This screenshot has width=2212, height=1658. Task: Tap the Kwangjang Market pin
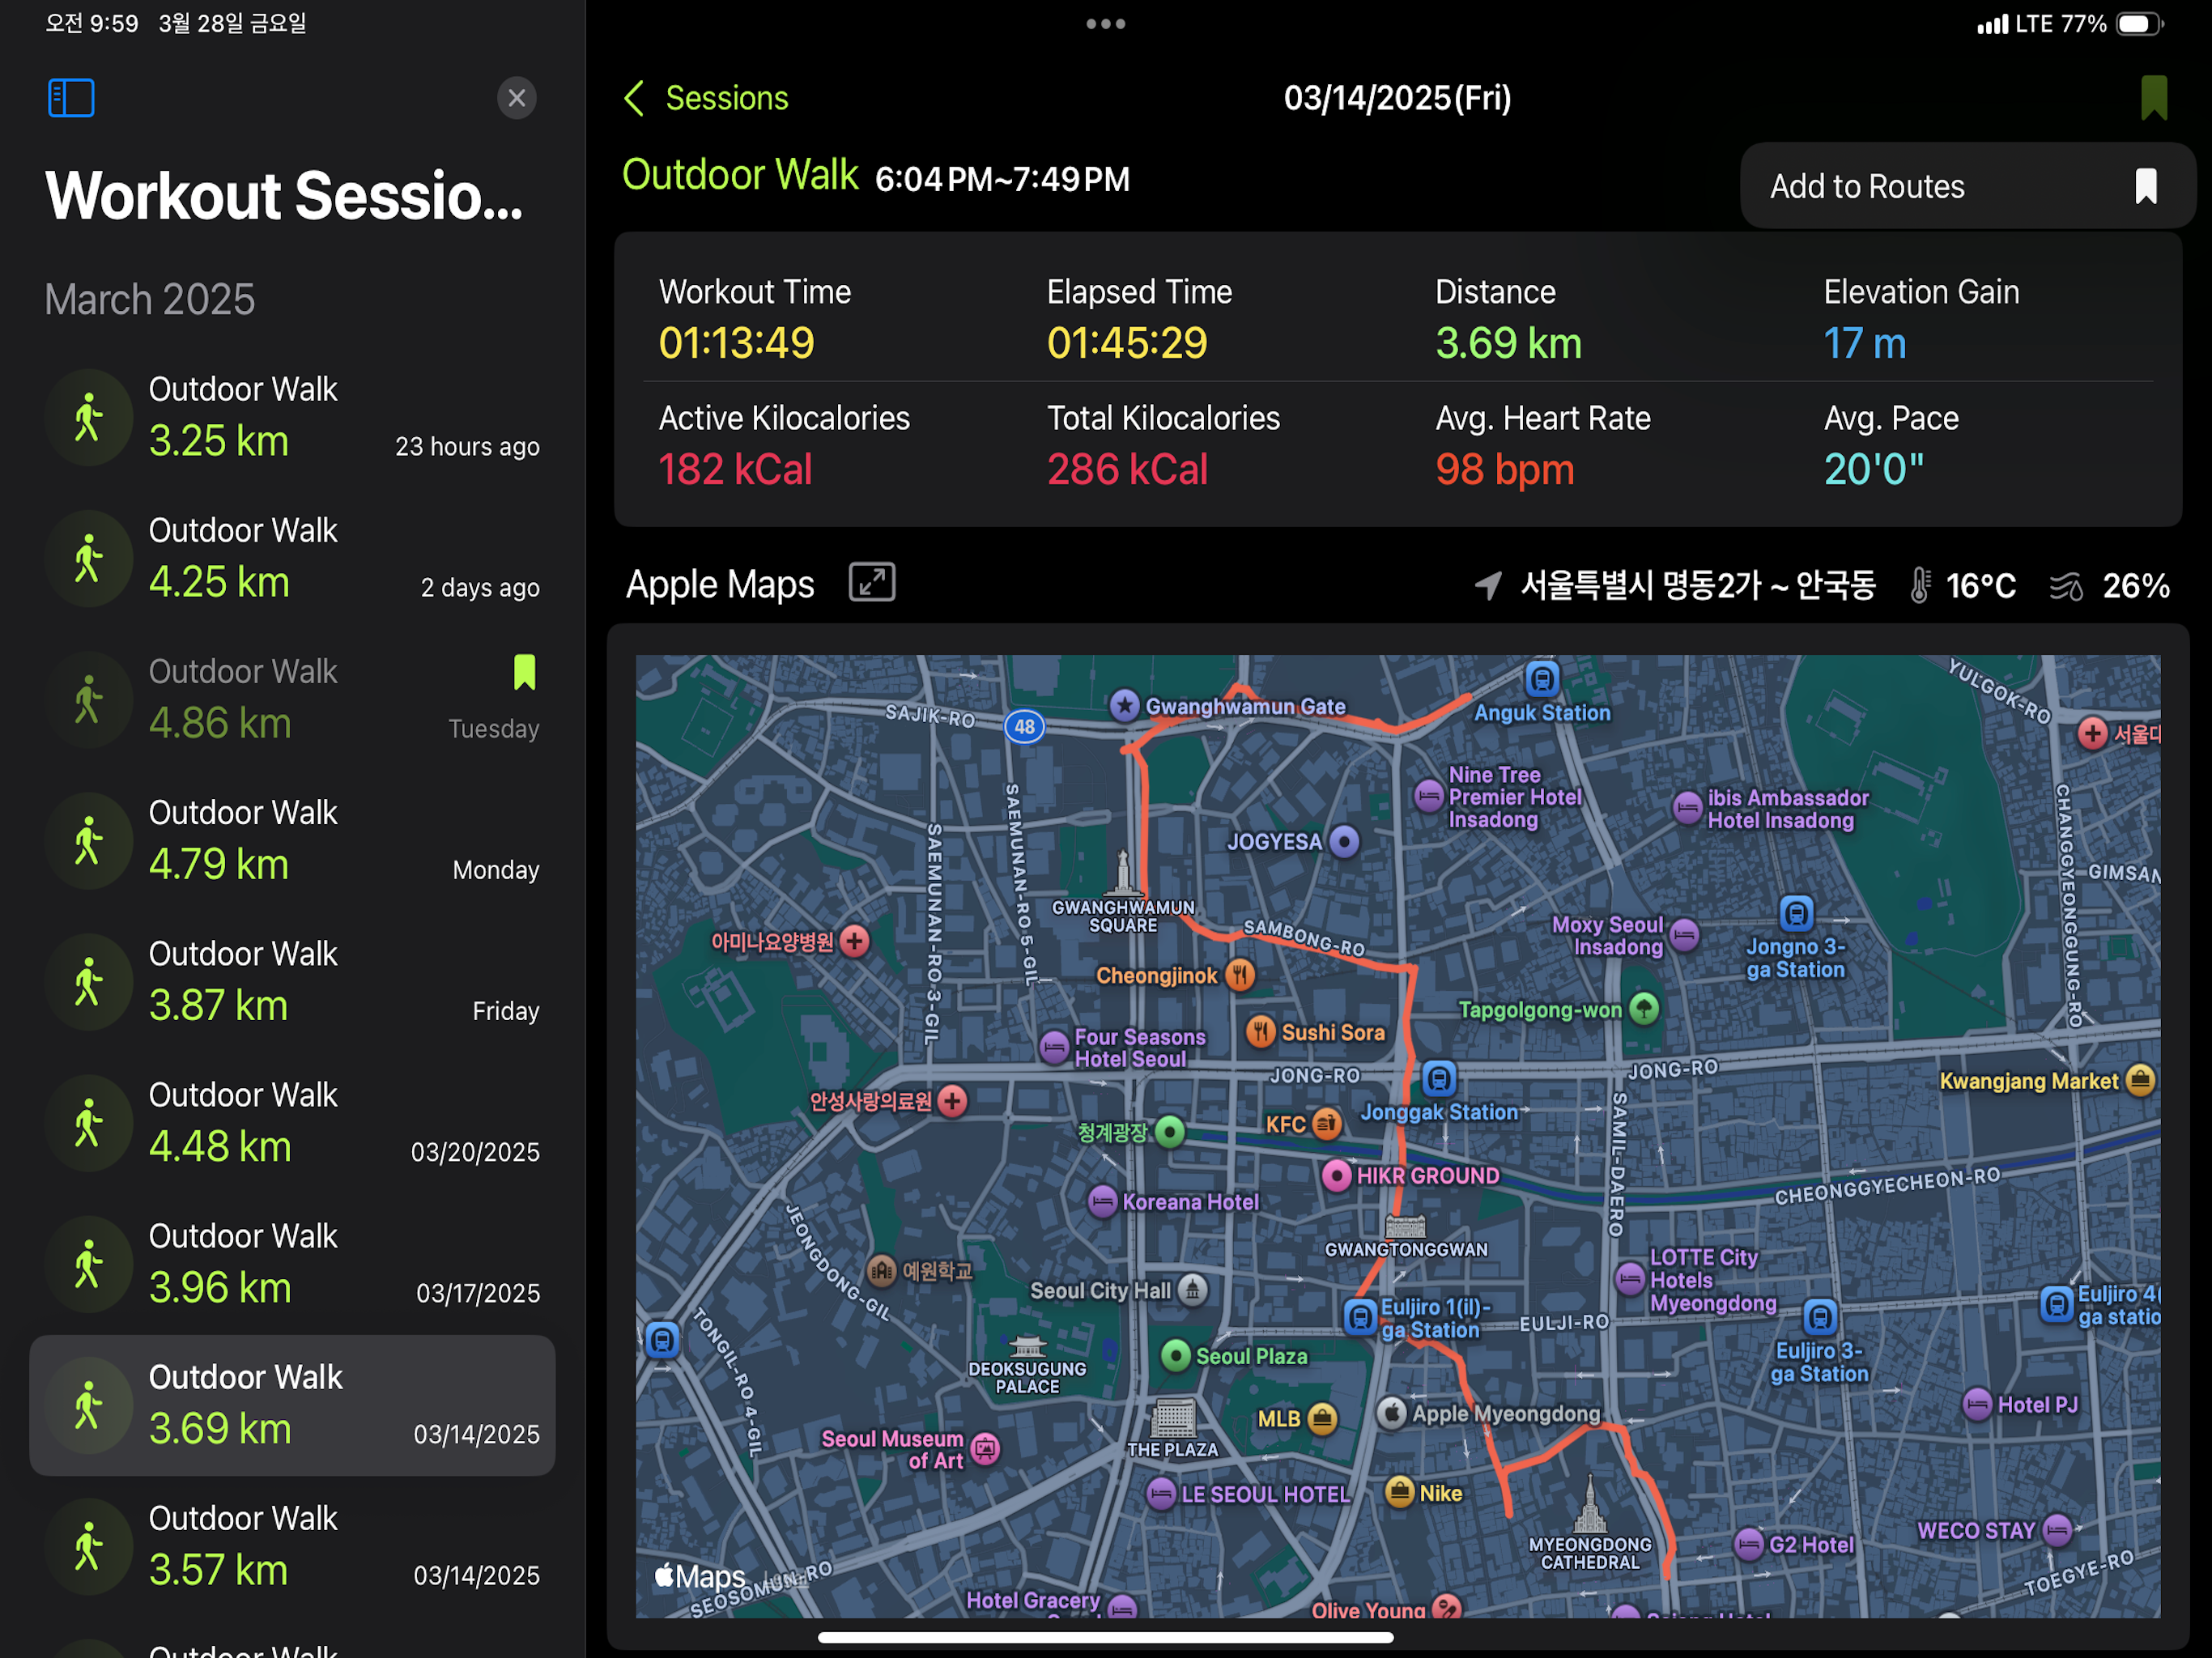2140,1080
